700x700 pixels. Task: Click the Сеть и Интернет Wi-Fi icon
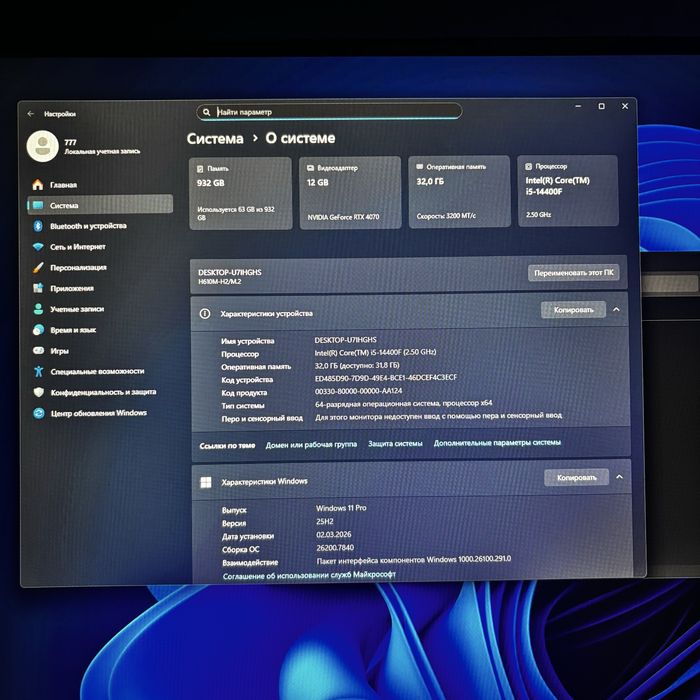tap(38, 246)
